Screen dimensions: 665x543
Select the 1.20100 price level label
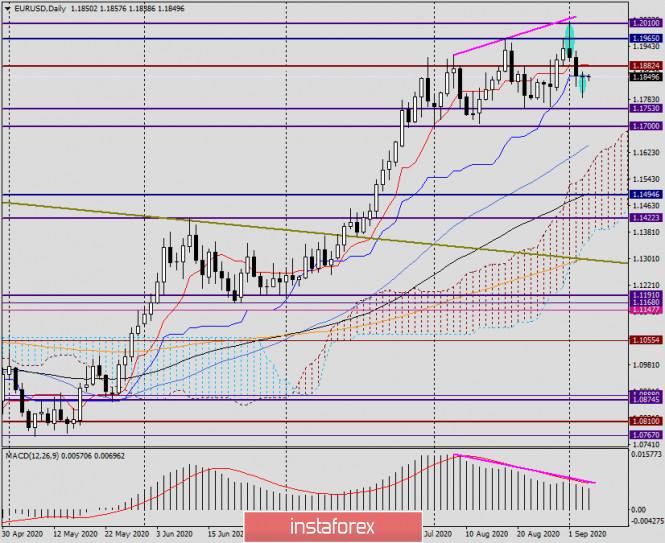tap(645, 23)
